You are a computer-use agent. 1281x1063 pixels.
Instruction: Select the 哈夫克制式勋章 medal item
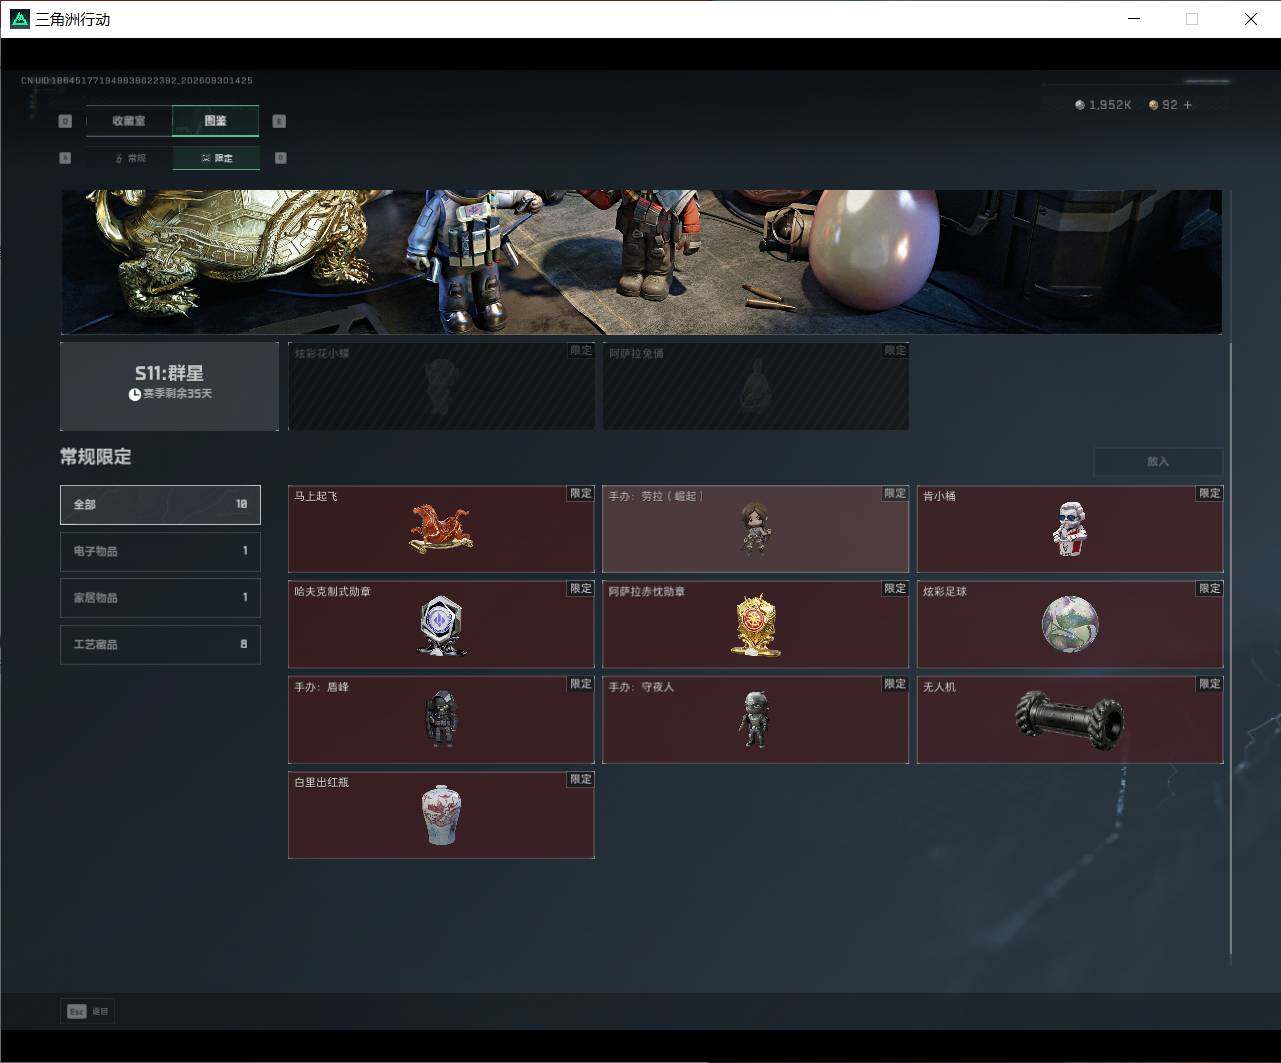click(441, 625)
